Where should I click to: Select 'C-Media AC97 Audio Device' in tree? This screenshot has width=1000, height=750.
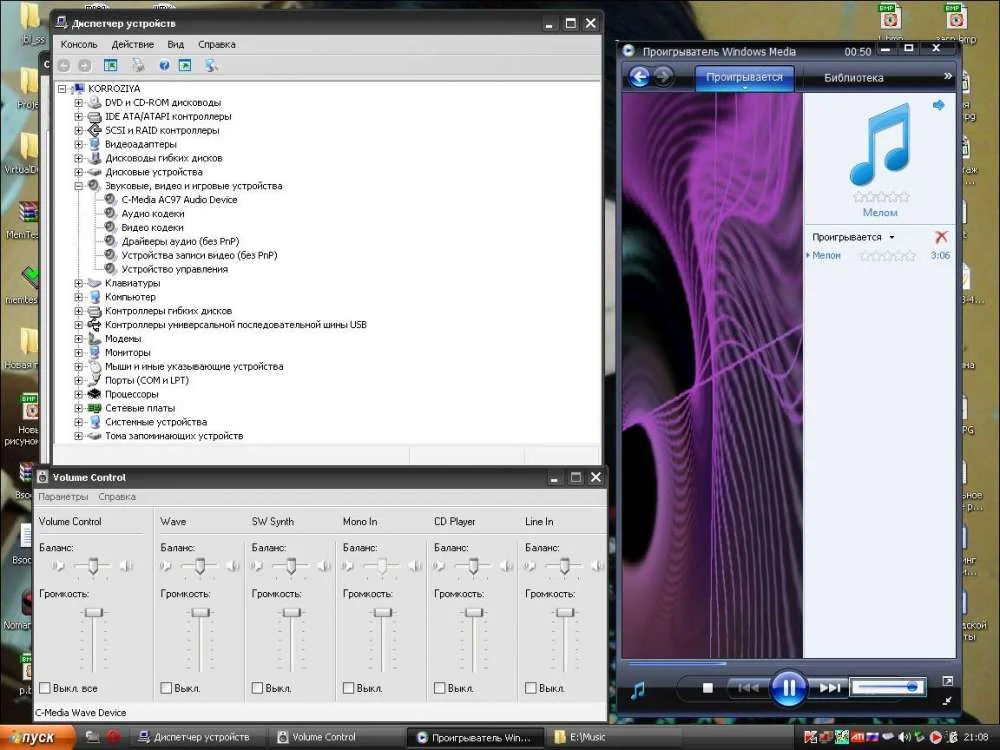pyautogui.click(x=179, y=200)
